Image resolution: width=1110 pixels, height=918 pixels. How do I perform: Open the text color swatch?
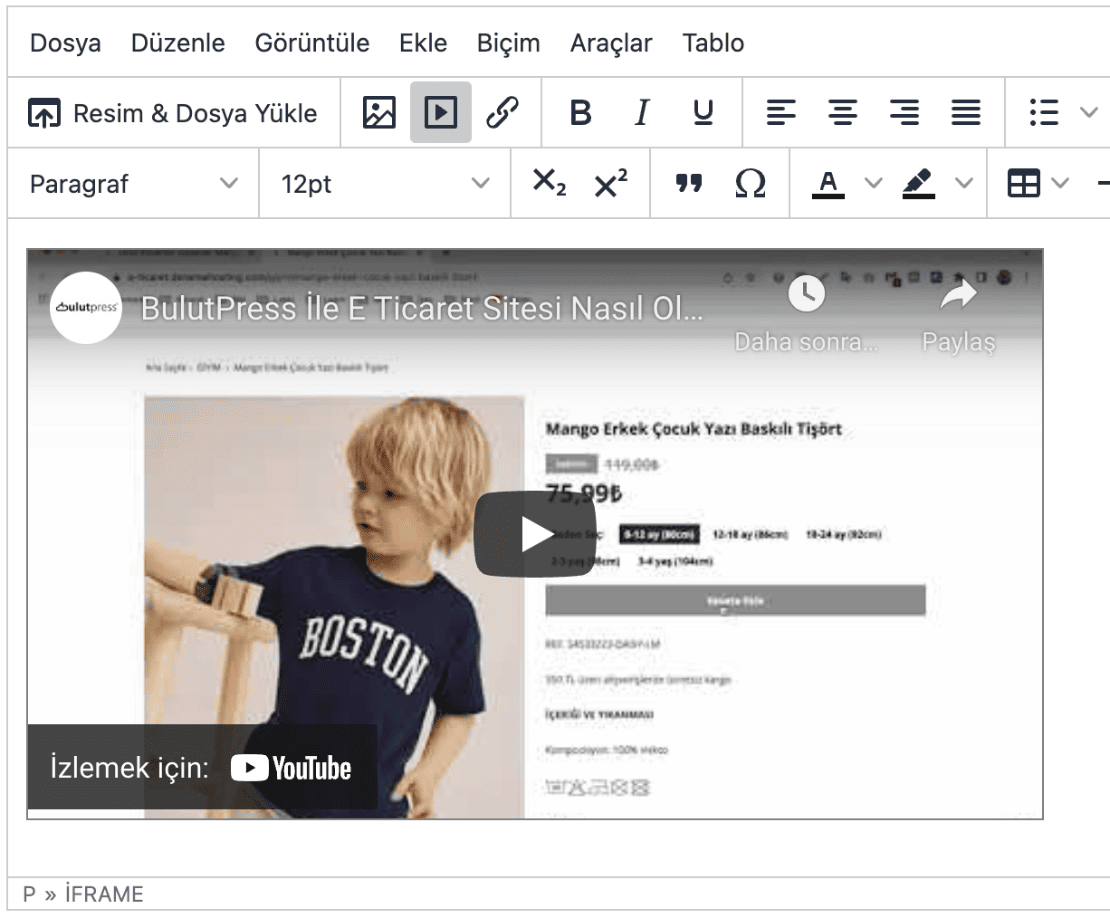(827, 184)
